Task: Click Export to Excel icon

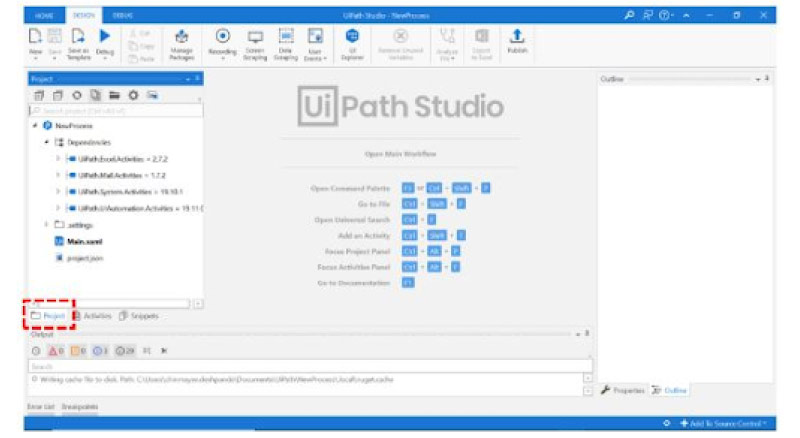Action: [x=481, y=36]
